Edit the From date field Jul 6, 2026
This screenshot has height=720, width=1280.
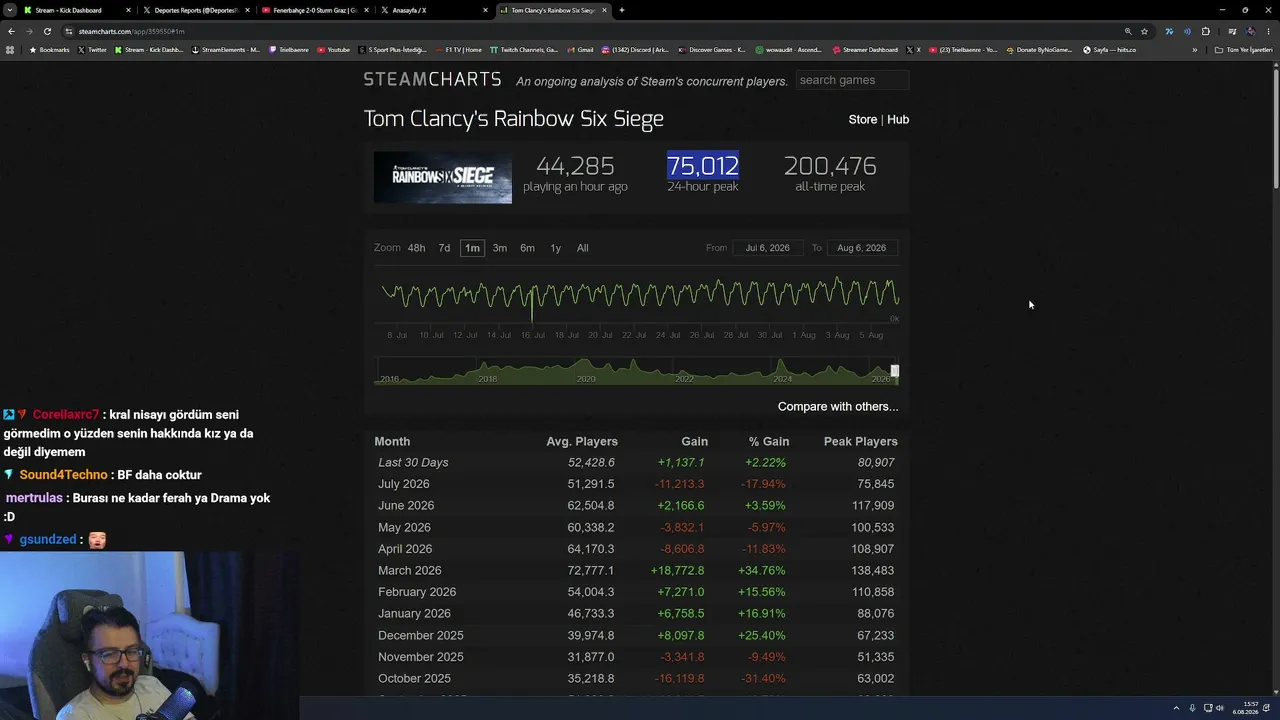[x=768, y=248]
